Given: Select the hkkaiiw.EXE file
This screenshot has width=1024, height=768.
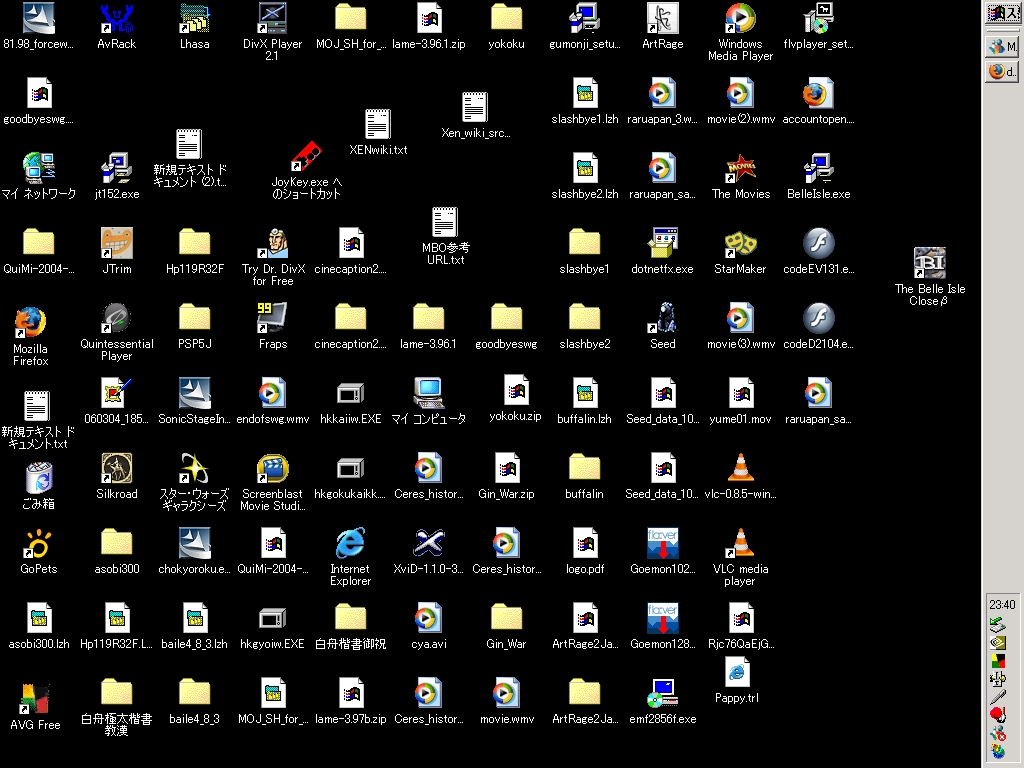Looking at the screenshot, I should [x=350, y=402].
